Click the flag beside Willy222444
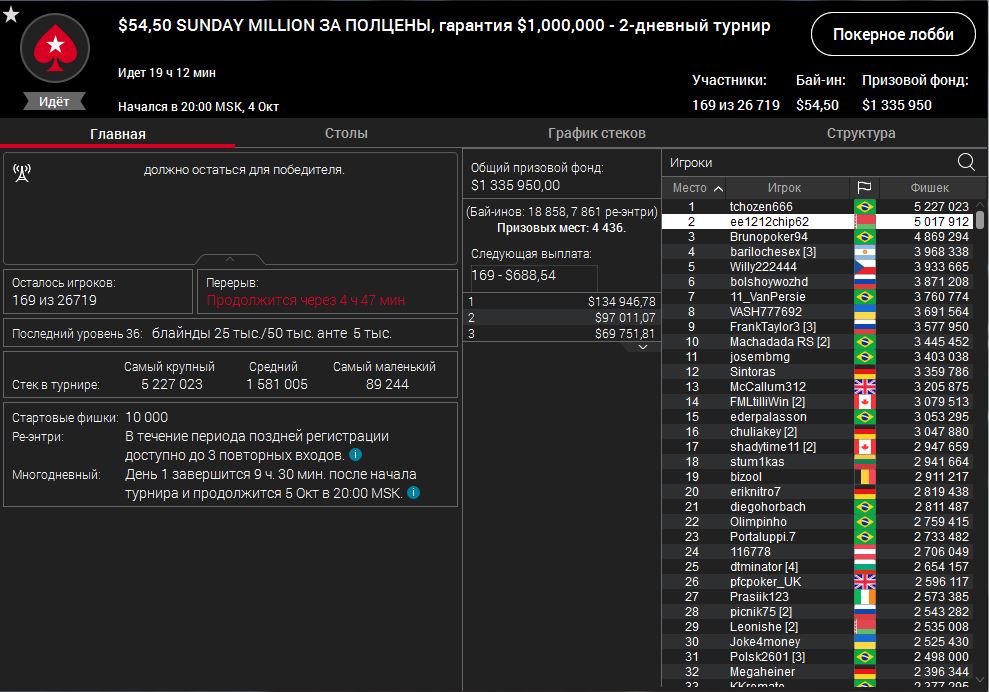Viewport: 989px width, 692px height. coord(864,267)
